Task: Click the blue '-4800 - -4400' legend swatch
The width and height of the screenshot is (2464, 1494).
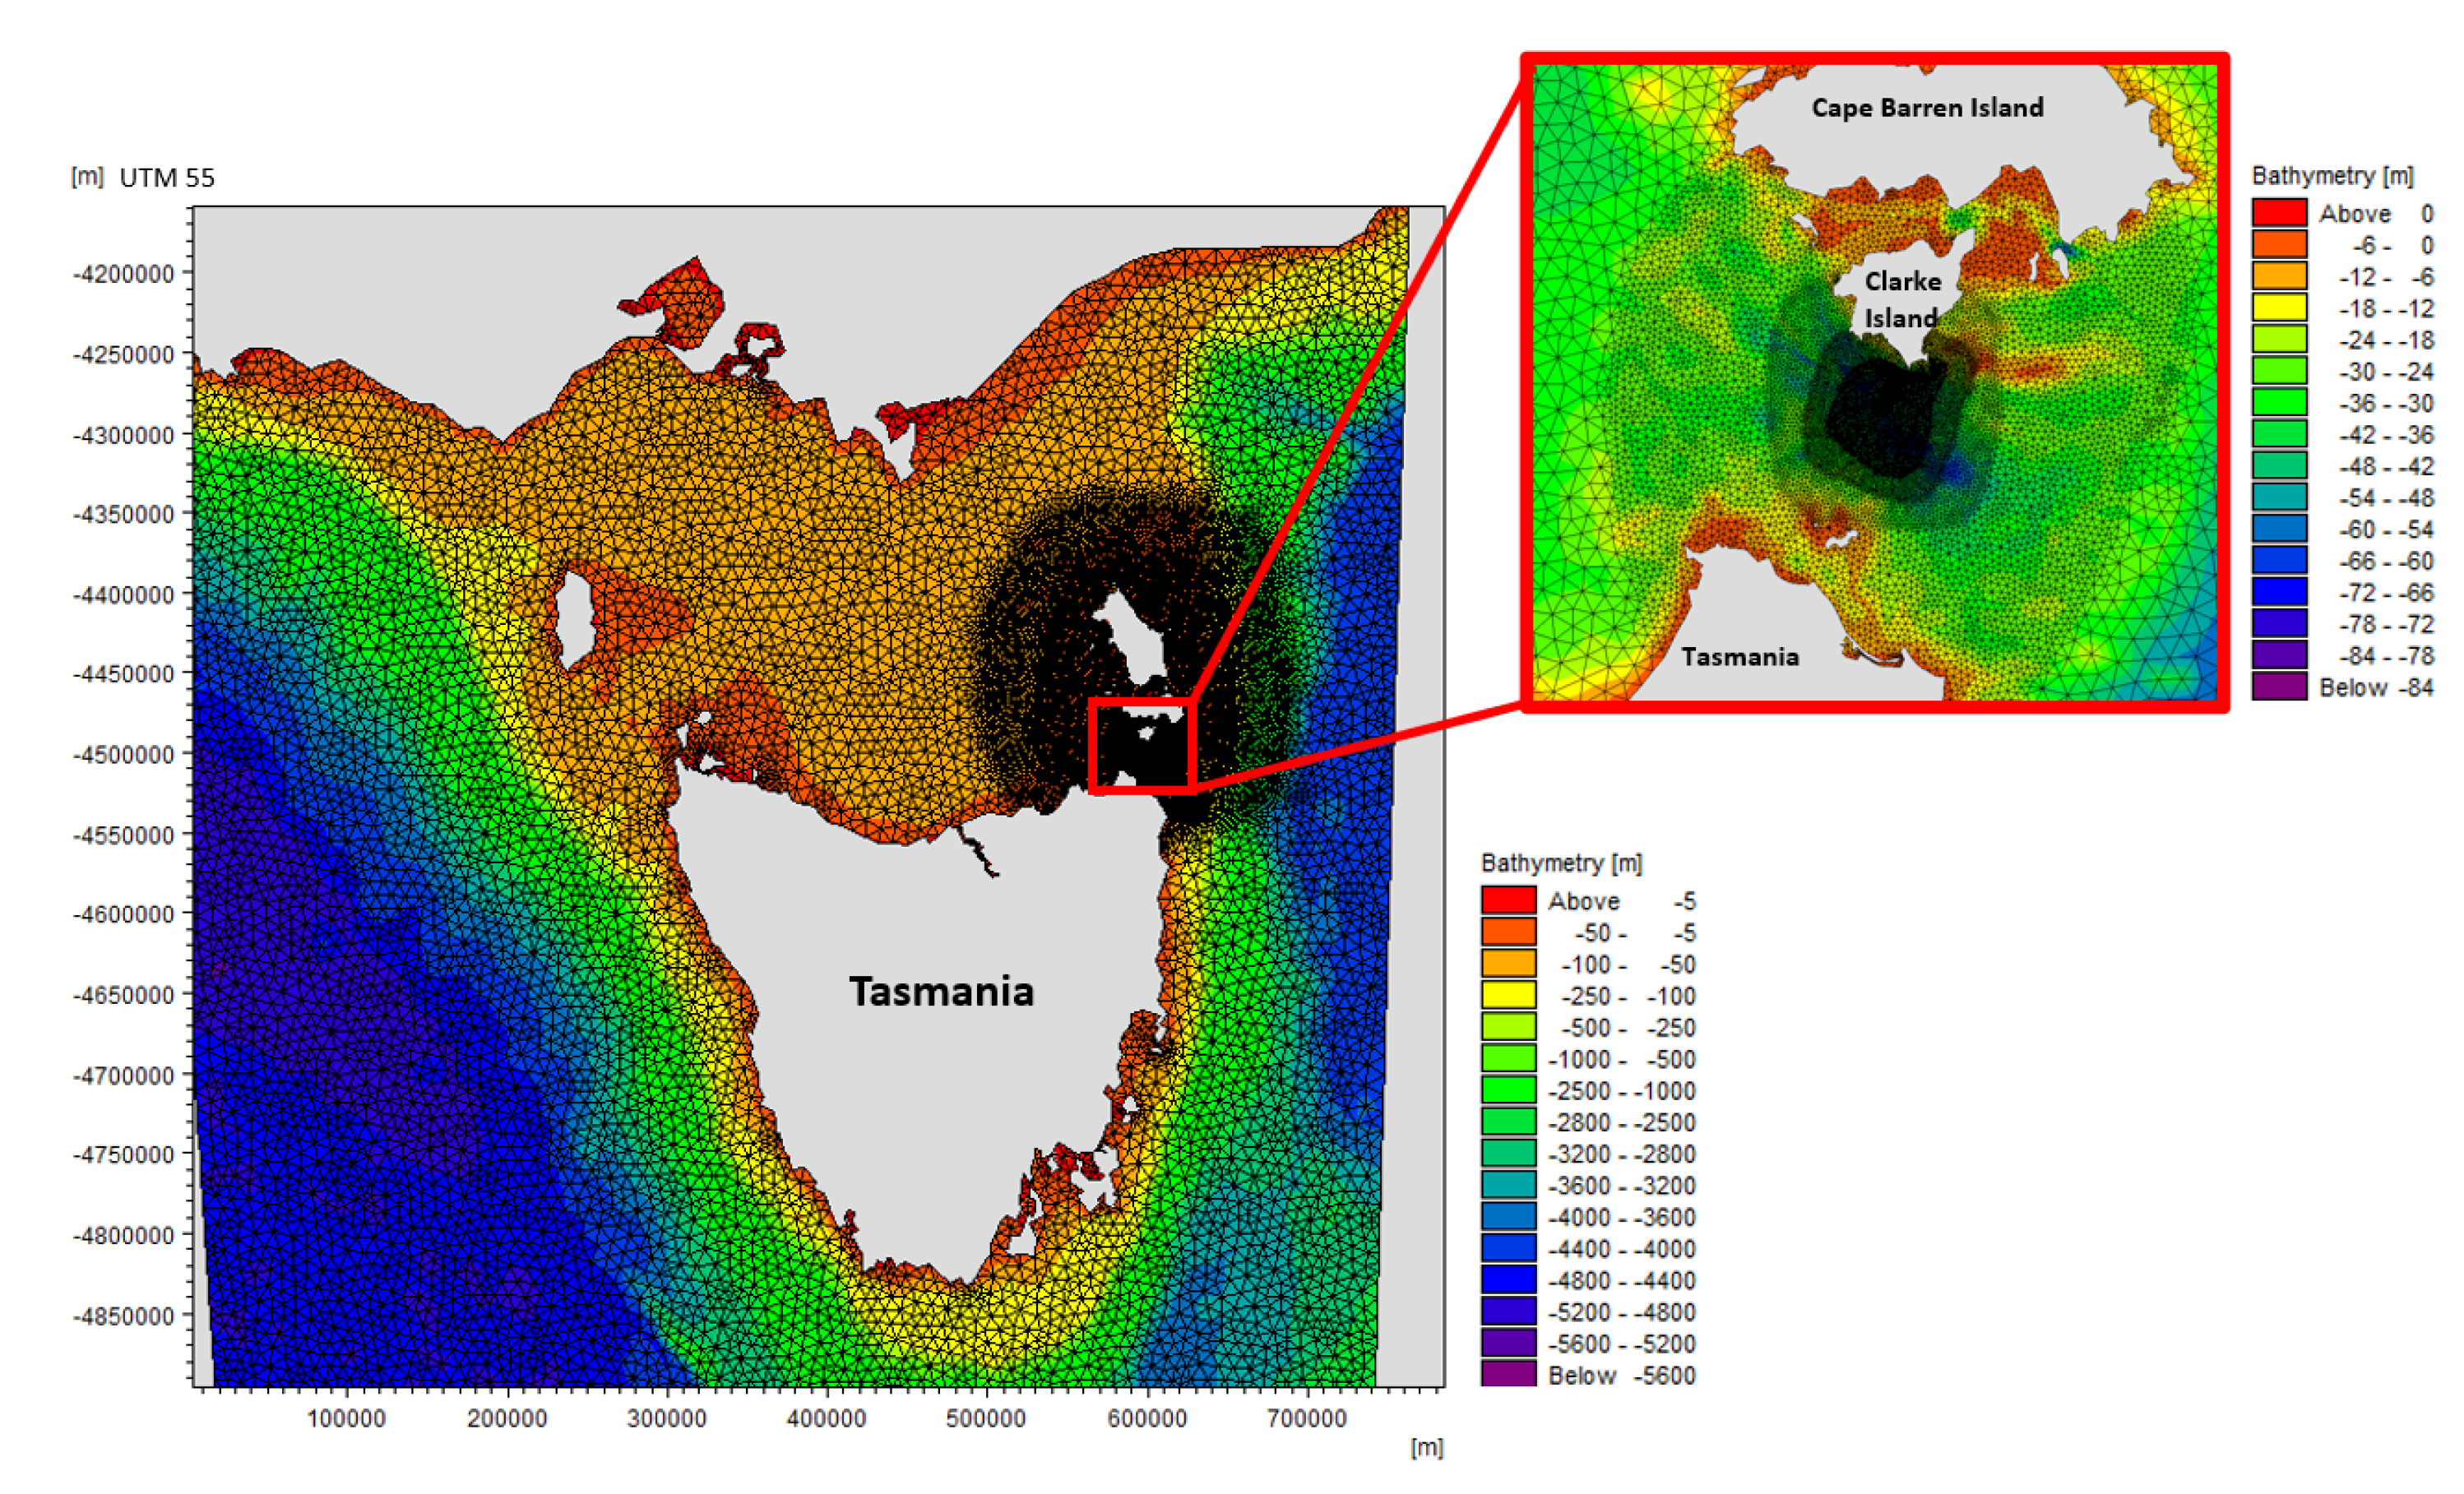Action: click(x=1508, y=1279)
